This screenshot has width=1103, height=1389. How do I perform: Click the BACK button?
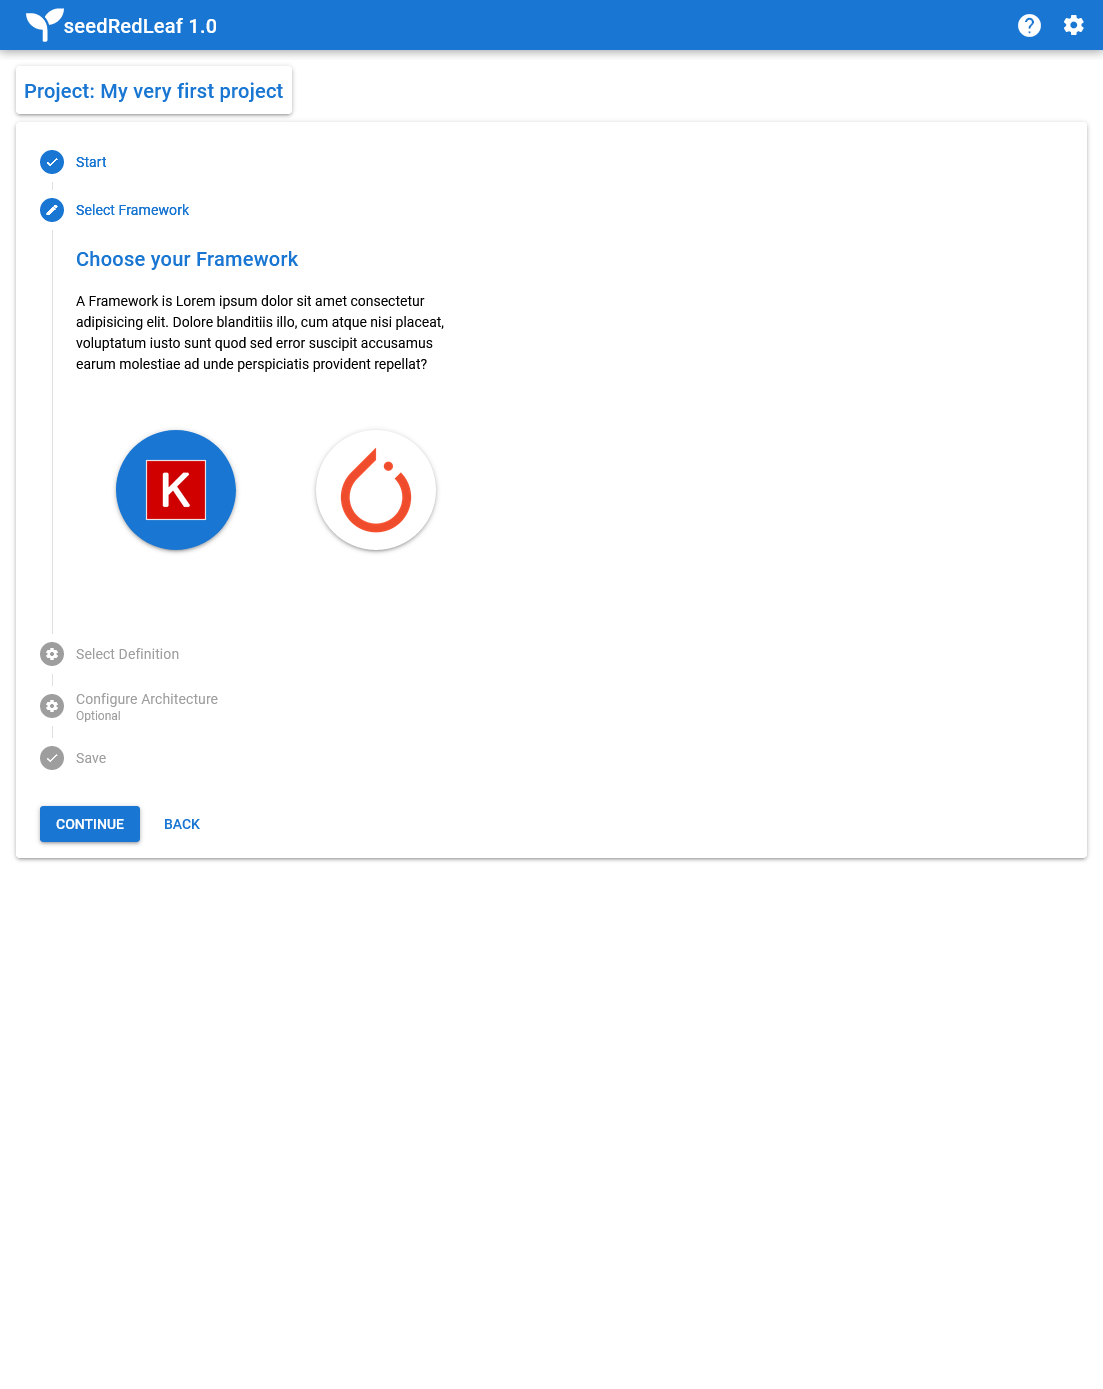tap(182, 824)
